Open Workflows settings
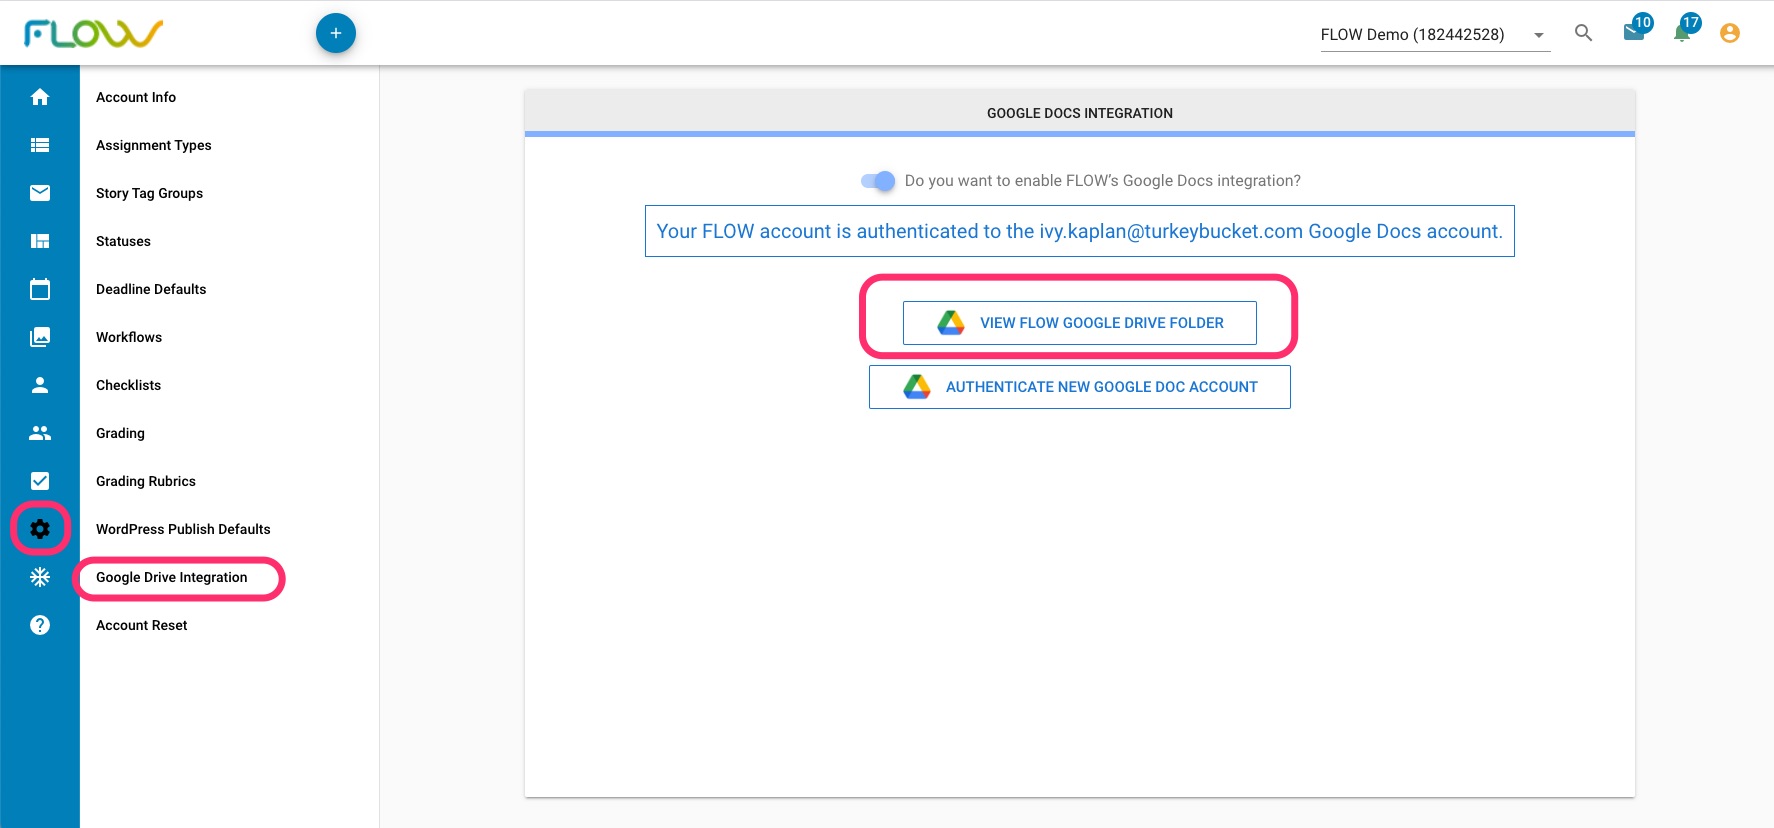 coord(129,337)
